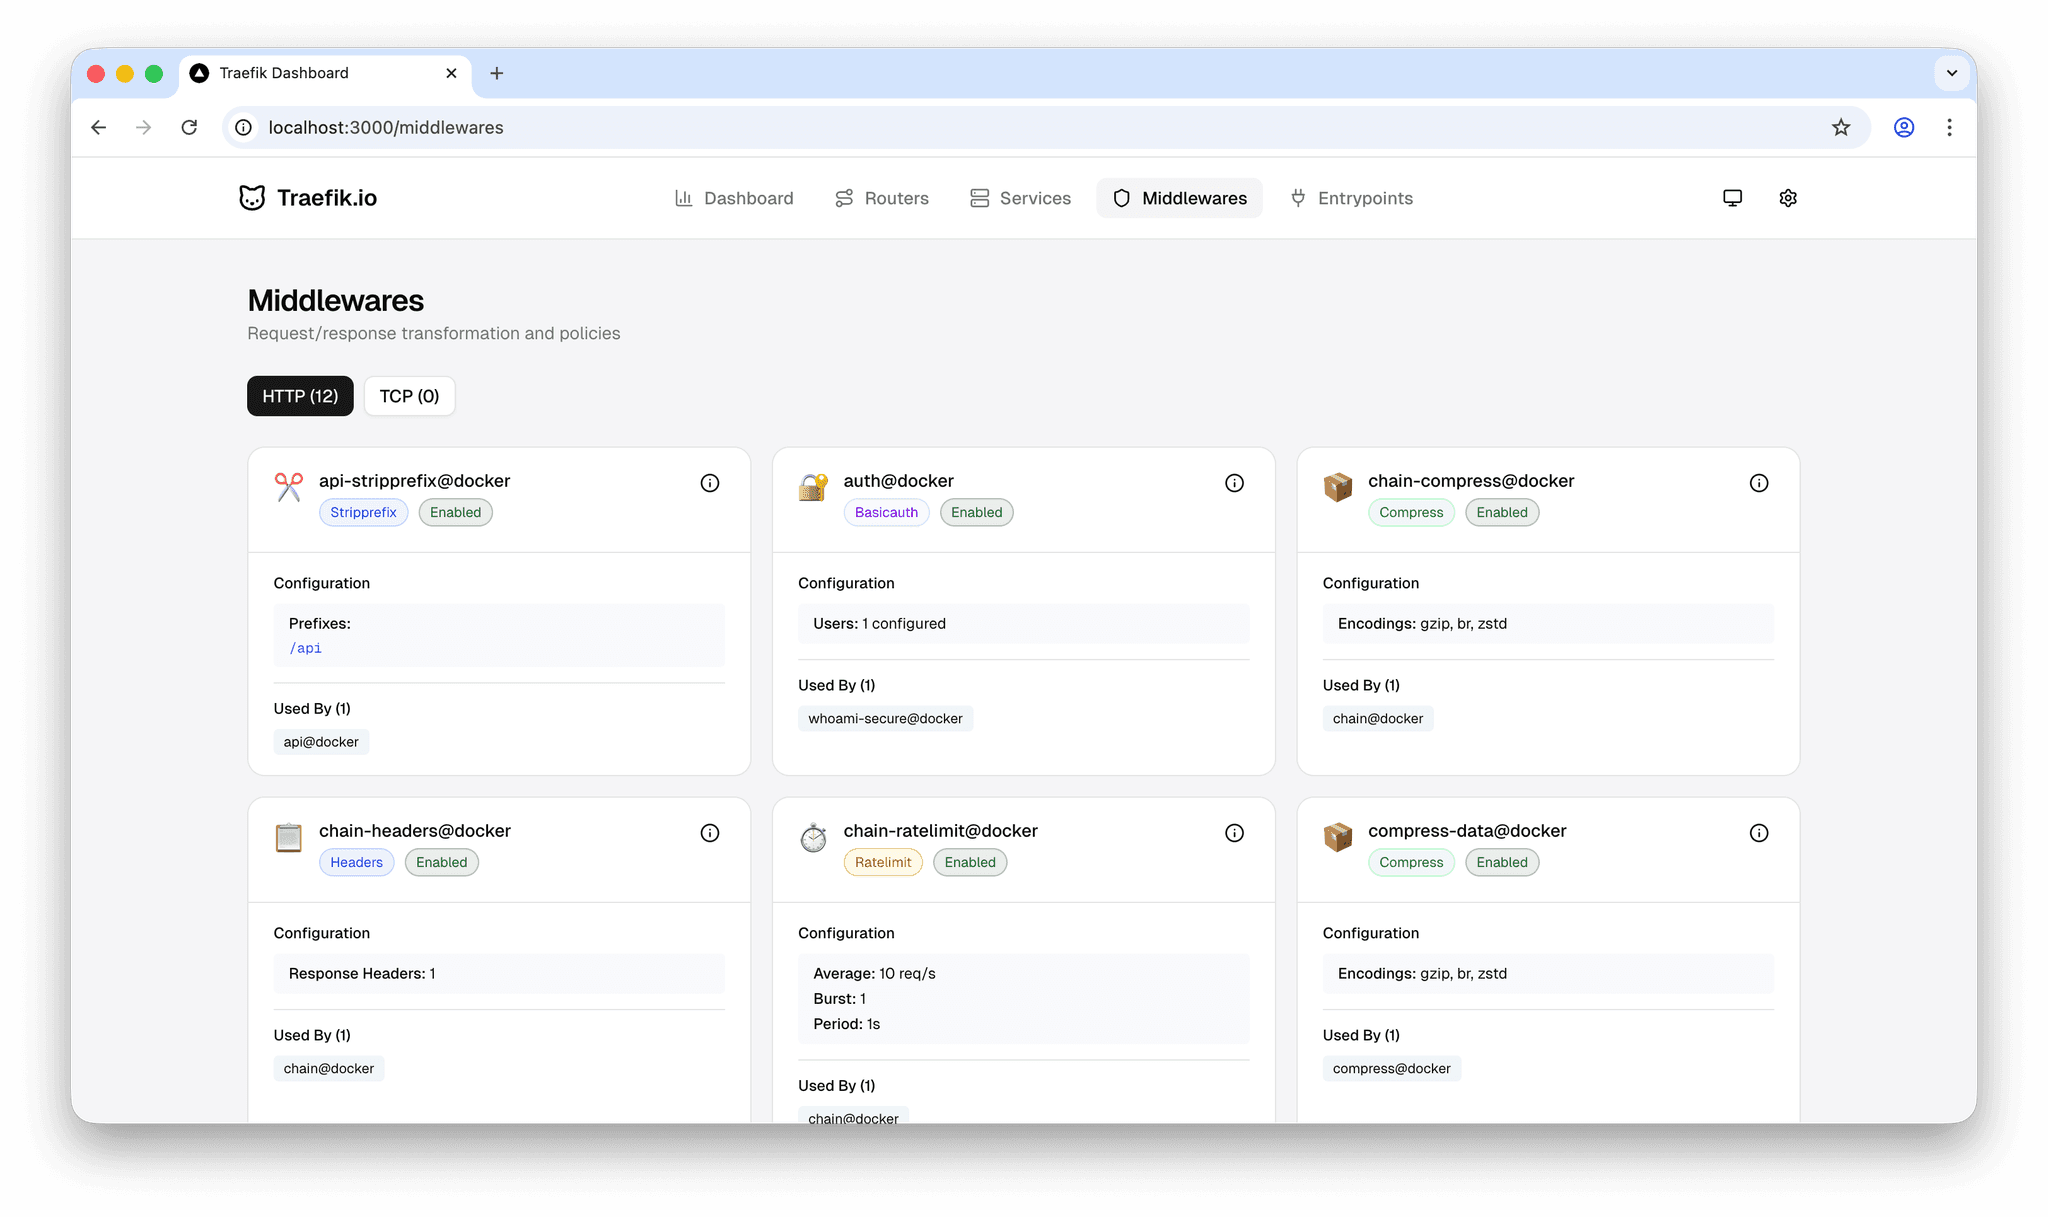Viewport: 2048px width, 1217px height.
Task: Click the Services stack icon
Action: click(979, 197)
